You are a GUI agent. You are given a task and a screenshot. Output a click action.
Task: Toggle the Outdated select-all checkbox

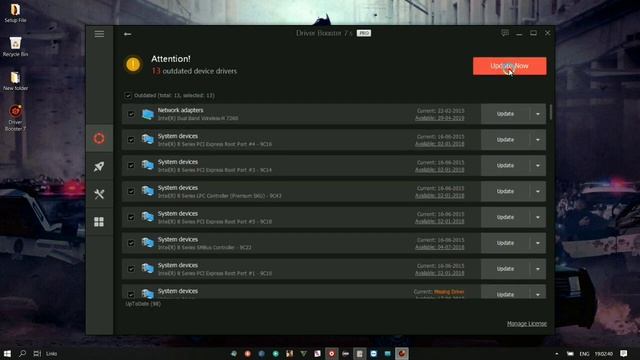click(128, 96)
